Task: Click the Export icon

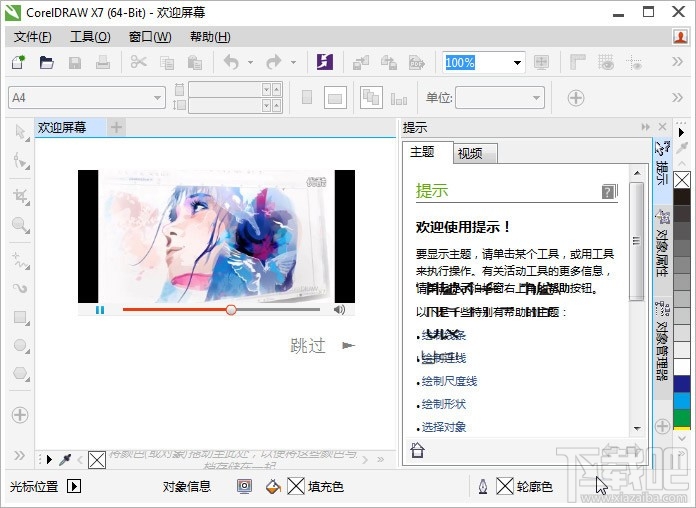Action: 389,62
